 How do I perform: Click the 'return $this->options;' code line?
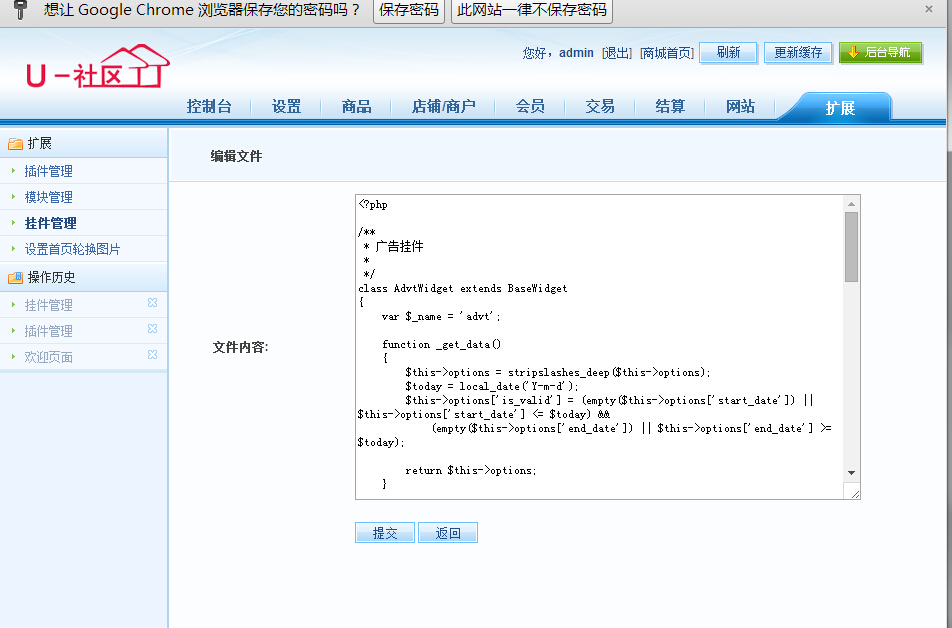tap(471, 470)
